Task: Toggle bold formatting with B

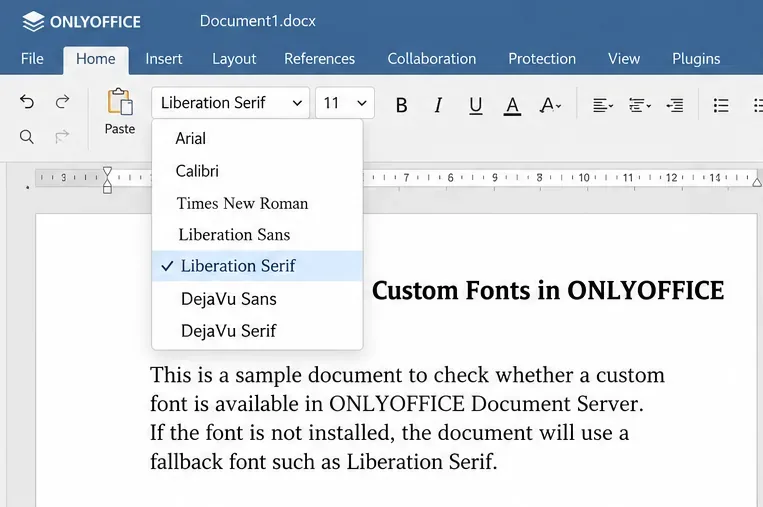Action: click(401, 105)
